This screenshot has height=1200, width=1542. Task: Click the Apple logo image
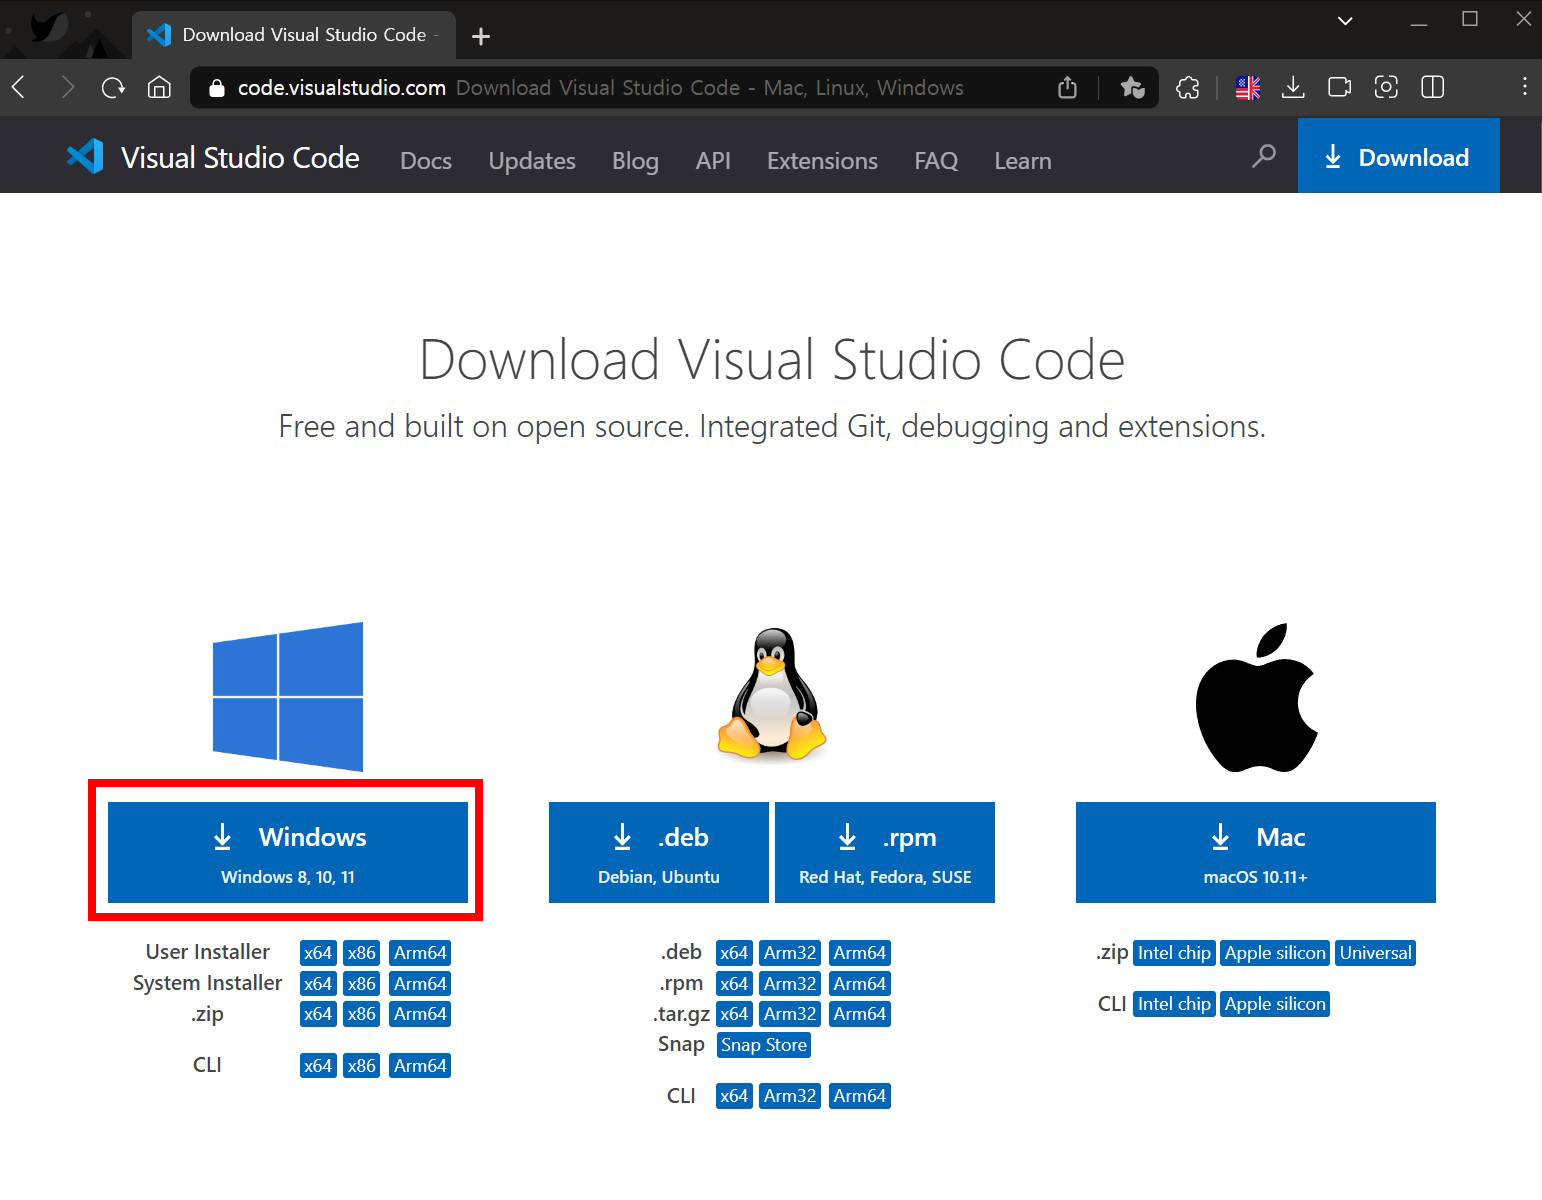1257,697
